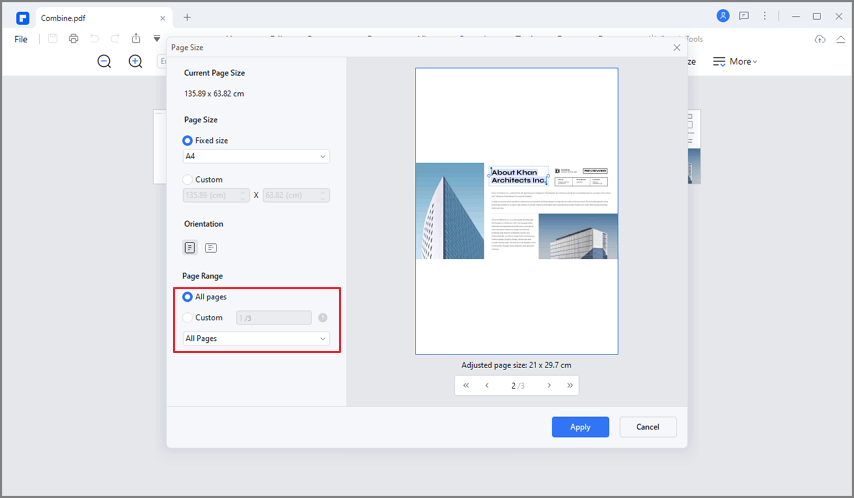
Task: Open the three-dot options menu
Action: pos(765,16)
